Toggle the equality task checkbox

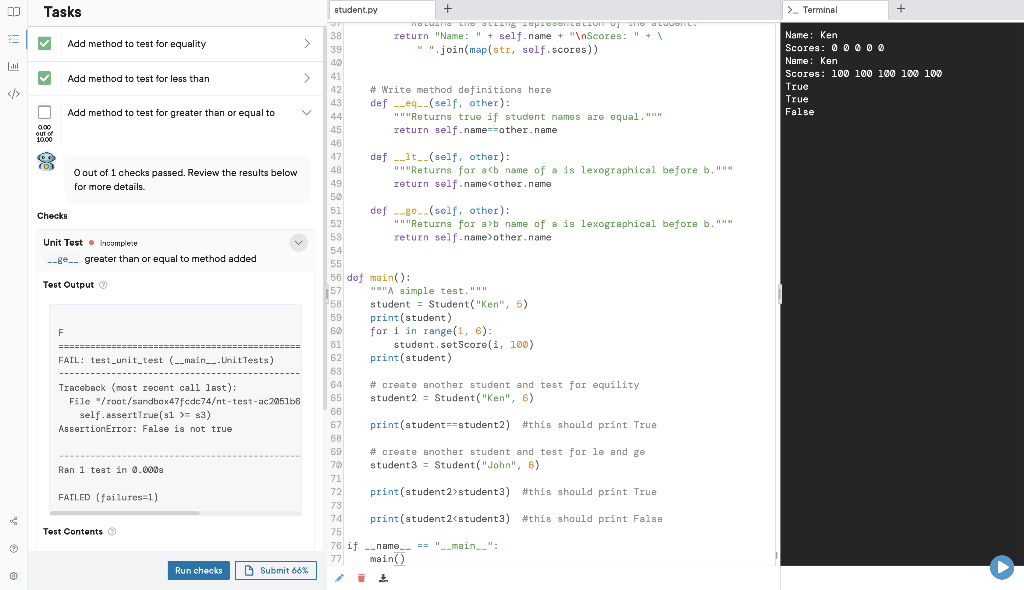coord(44,44)
